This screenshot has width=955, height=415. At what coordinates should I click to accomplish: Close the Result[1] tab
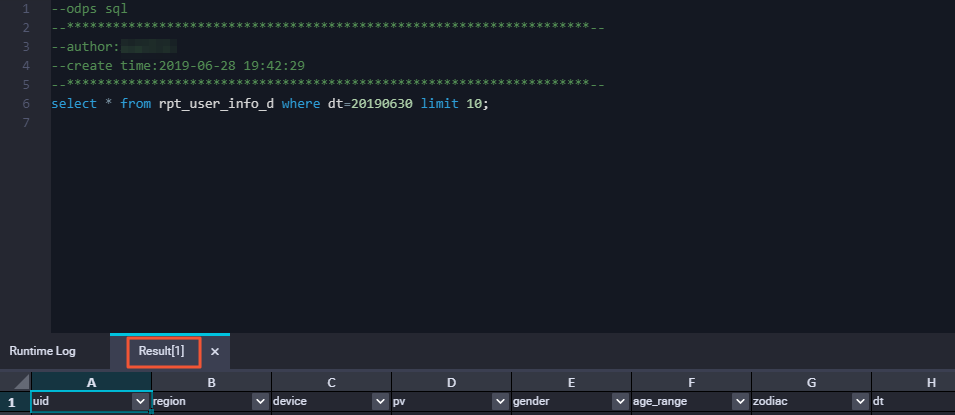[x=214, y=352]
